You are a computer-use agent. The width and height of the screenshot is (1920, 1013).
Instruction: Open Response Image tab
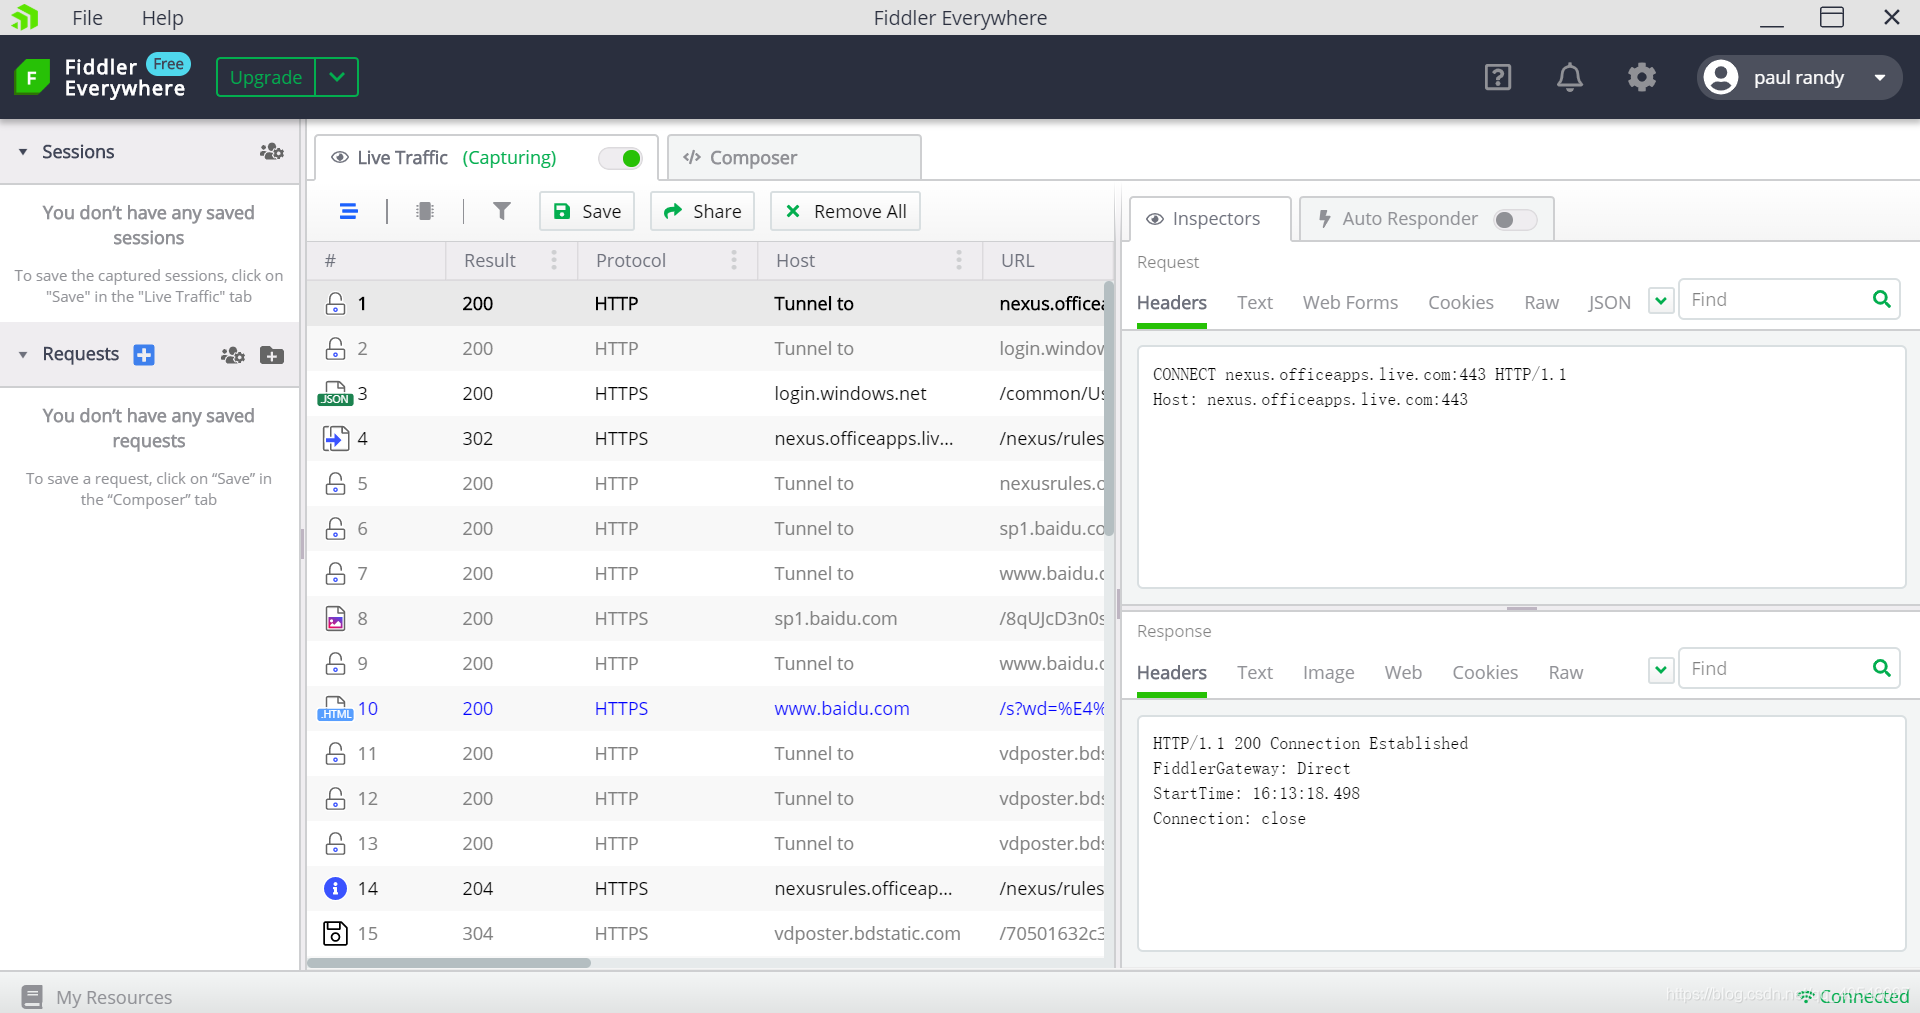coord(1328,672)
